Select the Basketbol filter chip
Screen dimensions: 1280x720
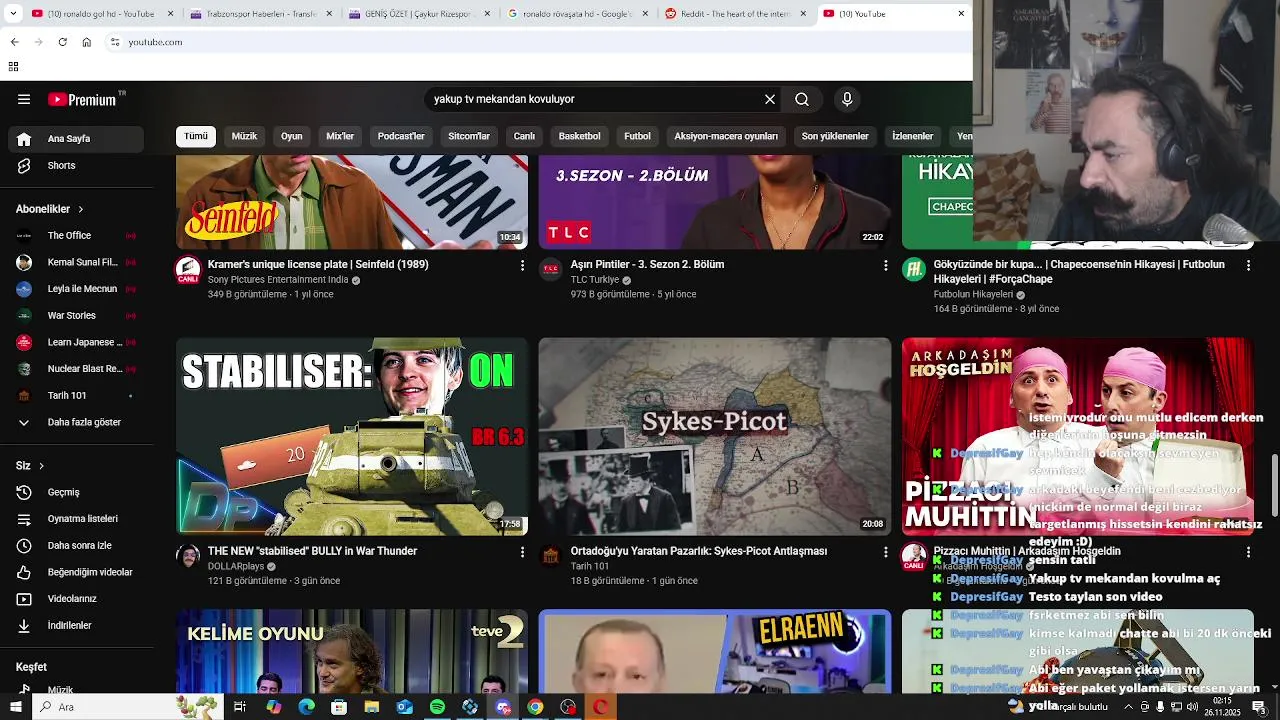click(579, 136)
